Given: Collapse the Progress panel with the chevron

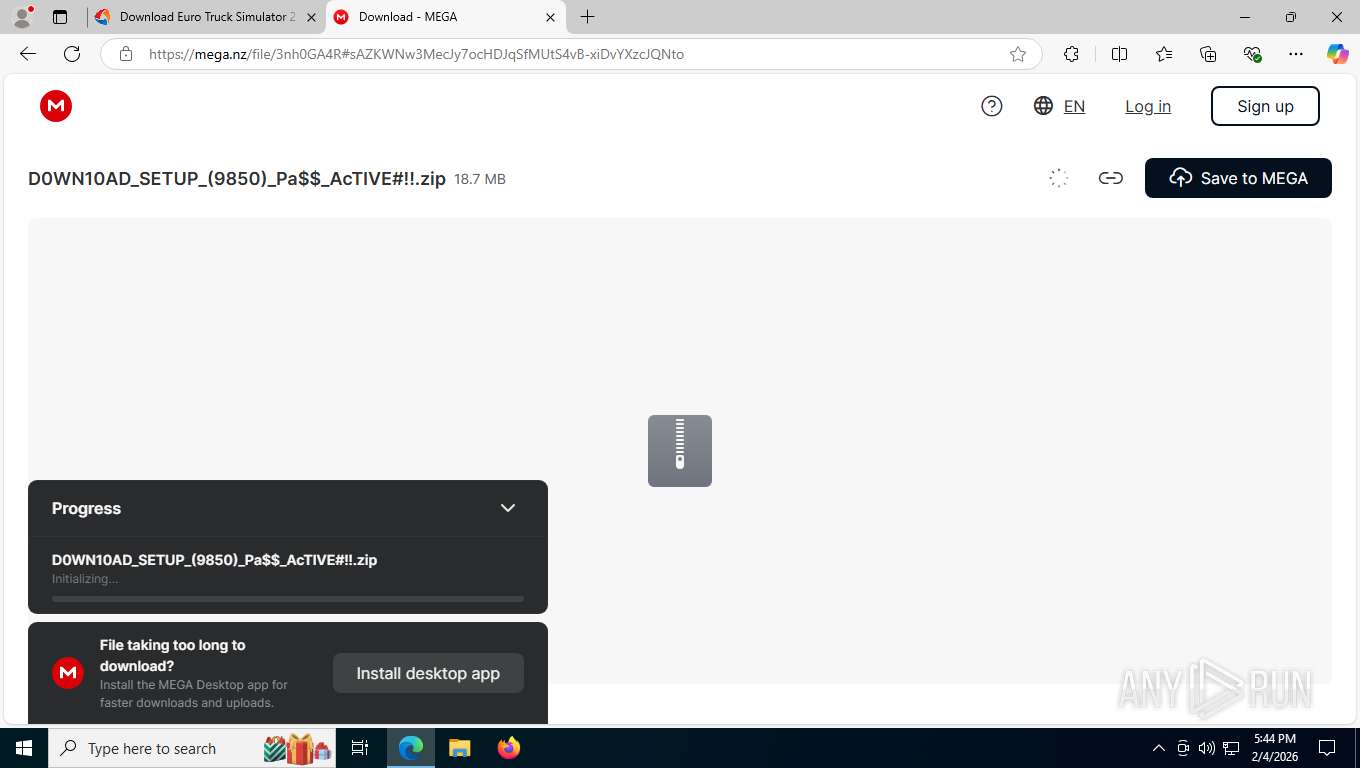Looking at the screenshot, I should (508, 508).
